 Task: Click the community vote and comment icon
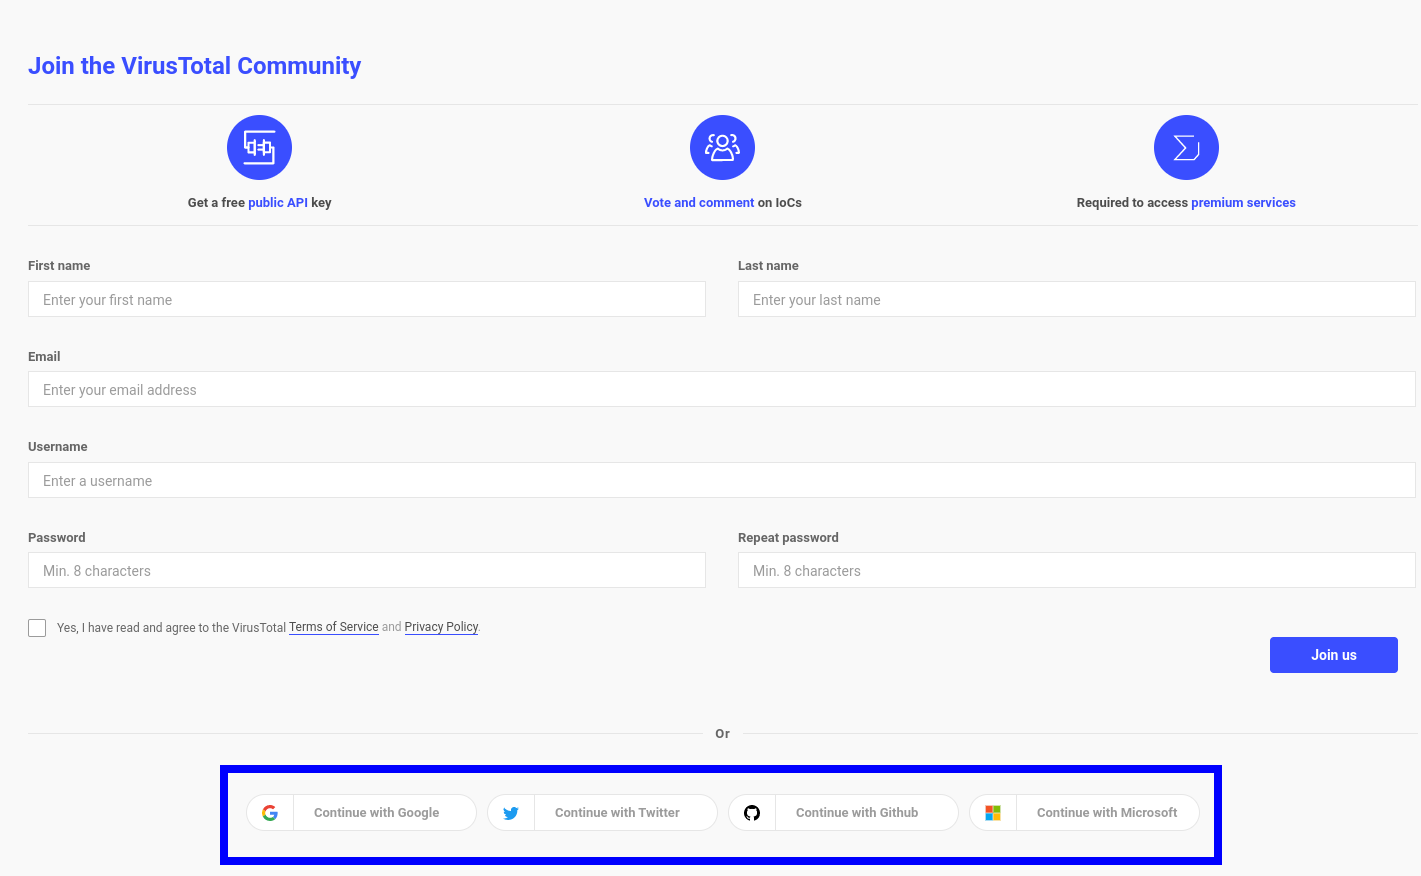point(722,148)
